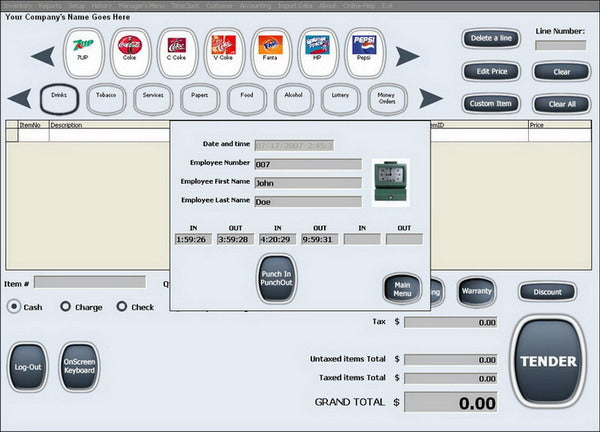This screenshot has height=432, width=600.
Task: Click the time clock picture in the dialog
Action: point(391,183)
